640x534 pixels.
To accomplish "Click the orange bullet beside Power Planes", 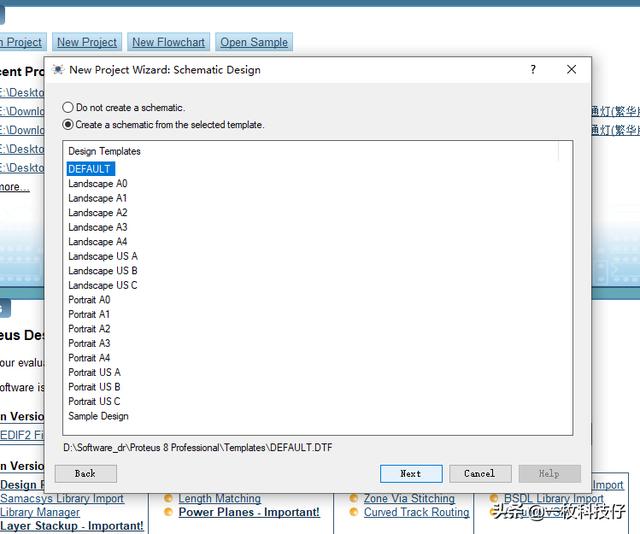I will tap(168, 512).
